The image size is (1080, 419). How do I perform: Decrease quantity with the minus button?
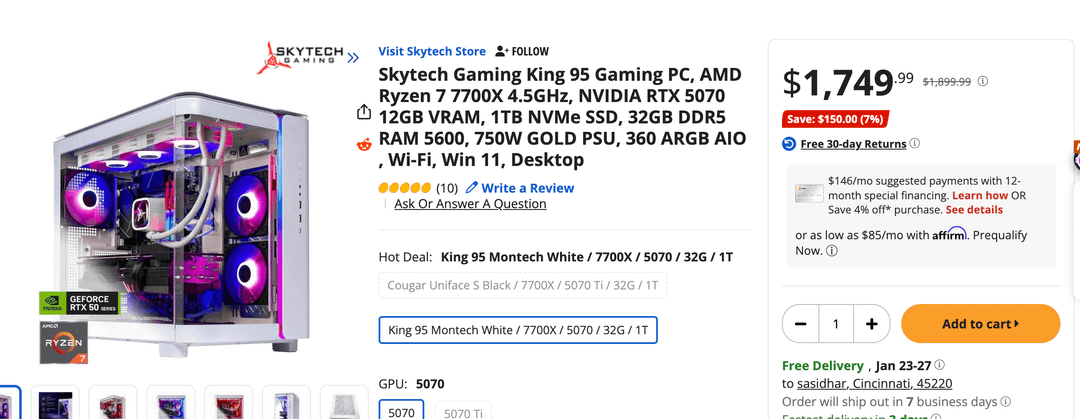point(801,324)
